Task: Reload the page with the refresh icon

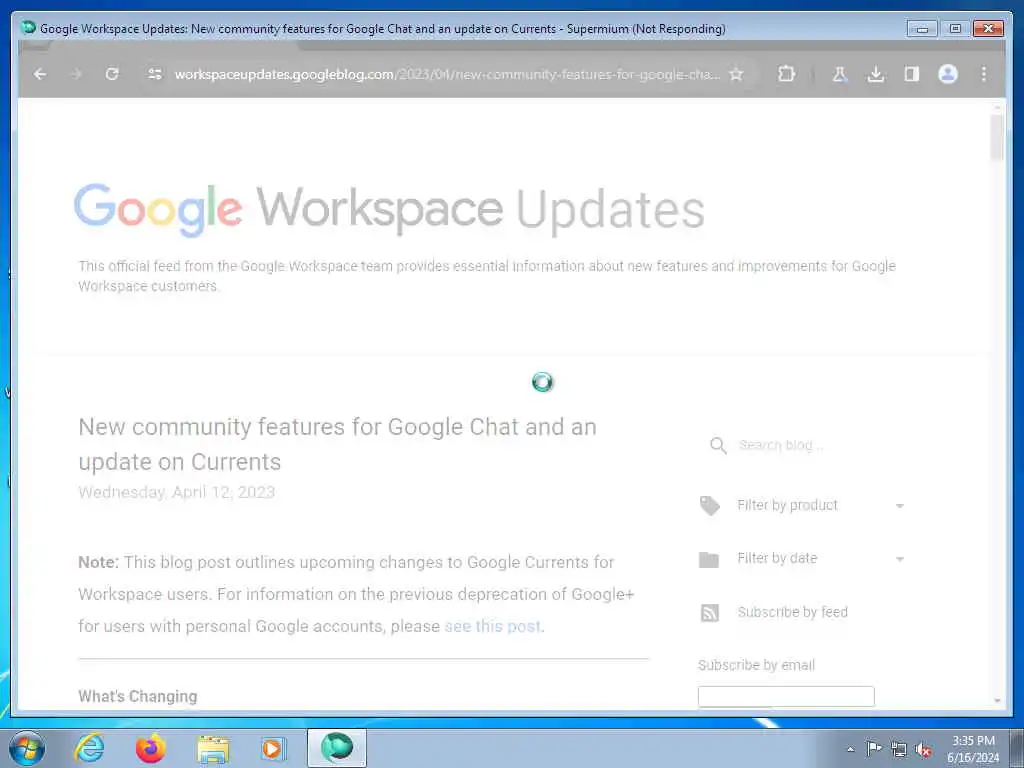Action: coord(112,74)
